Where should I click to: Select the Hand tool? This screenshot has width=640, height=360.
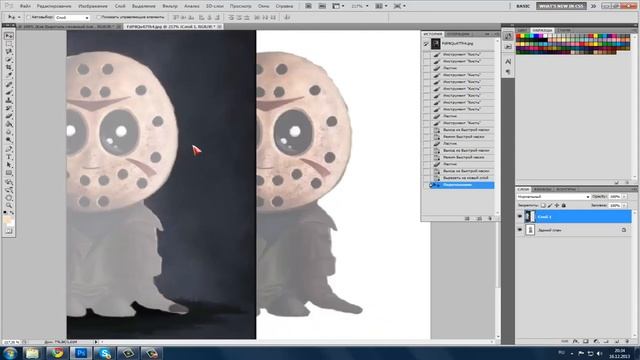click(9, 198)
